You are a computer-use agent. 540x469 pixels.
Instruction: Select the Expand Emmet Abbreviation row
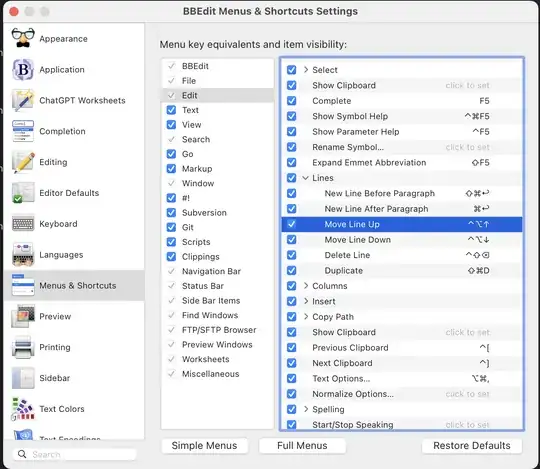click(x=402, y=163)
